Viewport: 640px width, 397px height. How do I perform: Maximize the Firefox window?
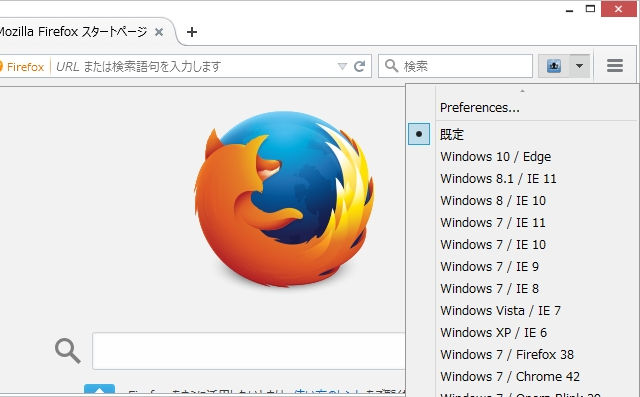[590, 9]
